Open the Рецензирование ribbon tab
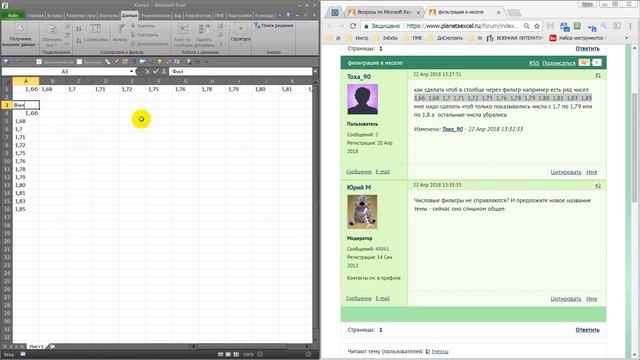Screen dimensions: 640x360 156,16
